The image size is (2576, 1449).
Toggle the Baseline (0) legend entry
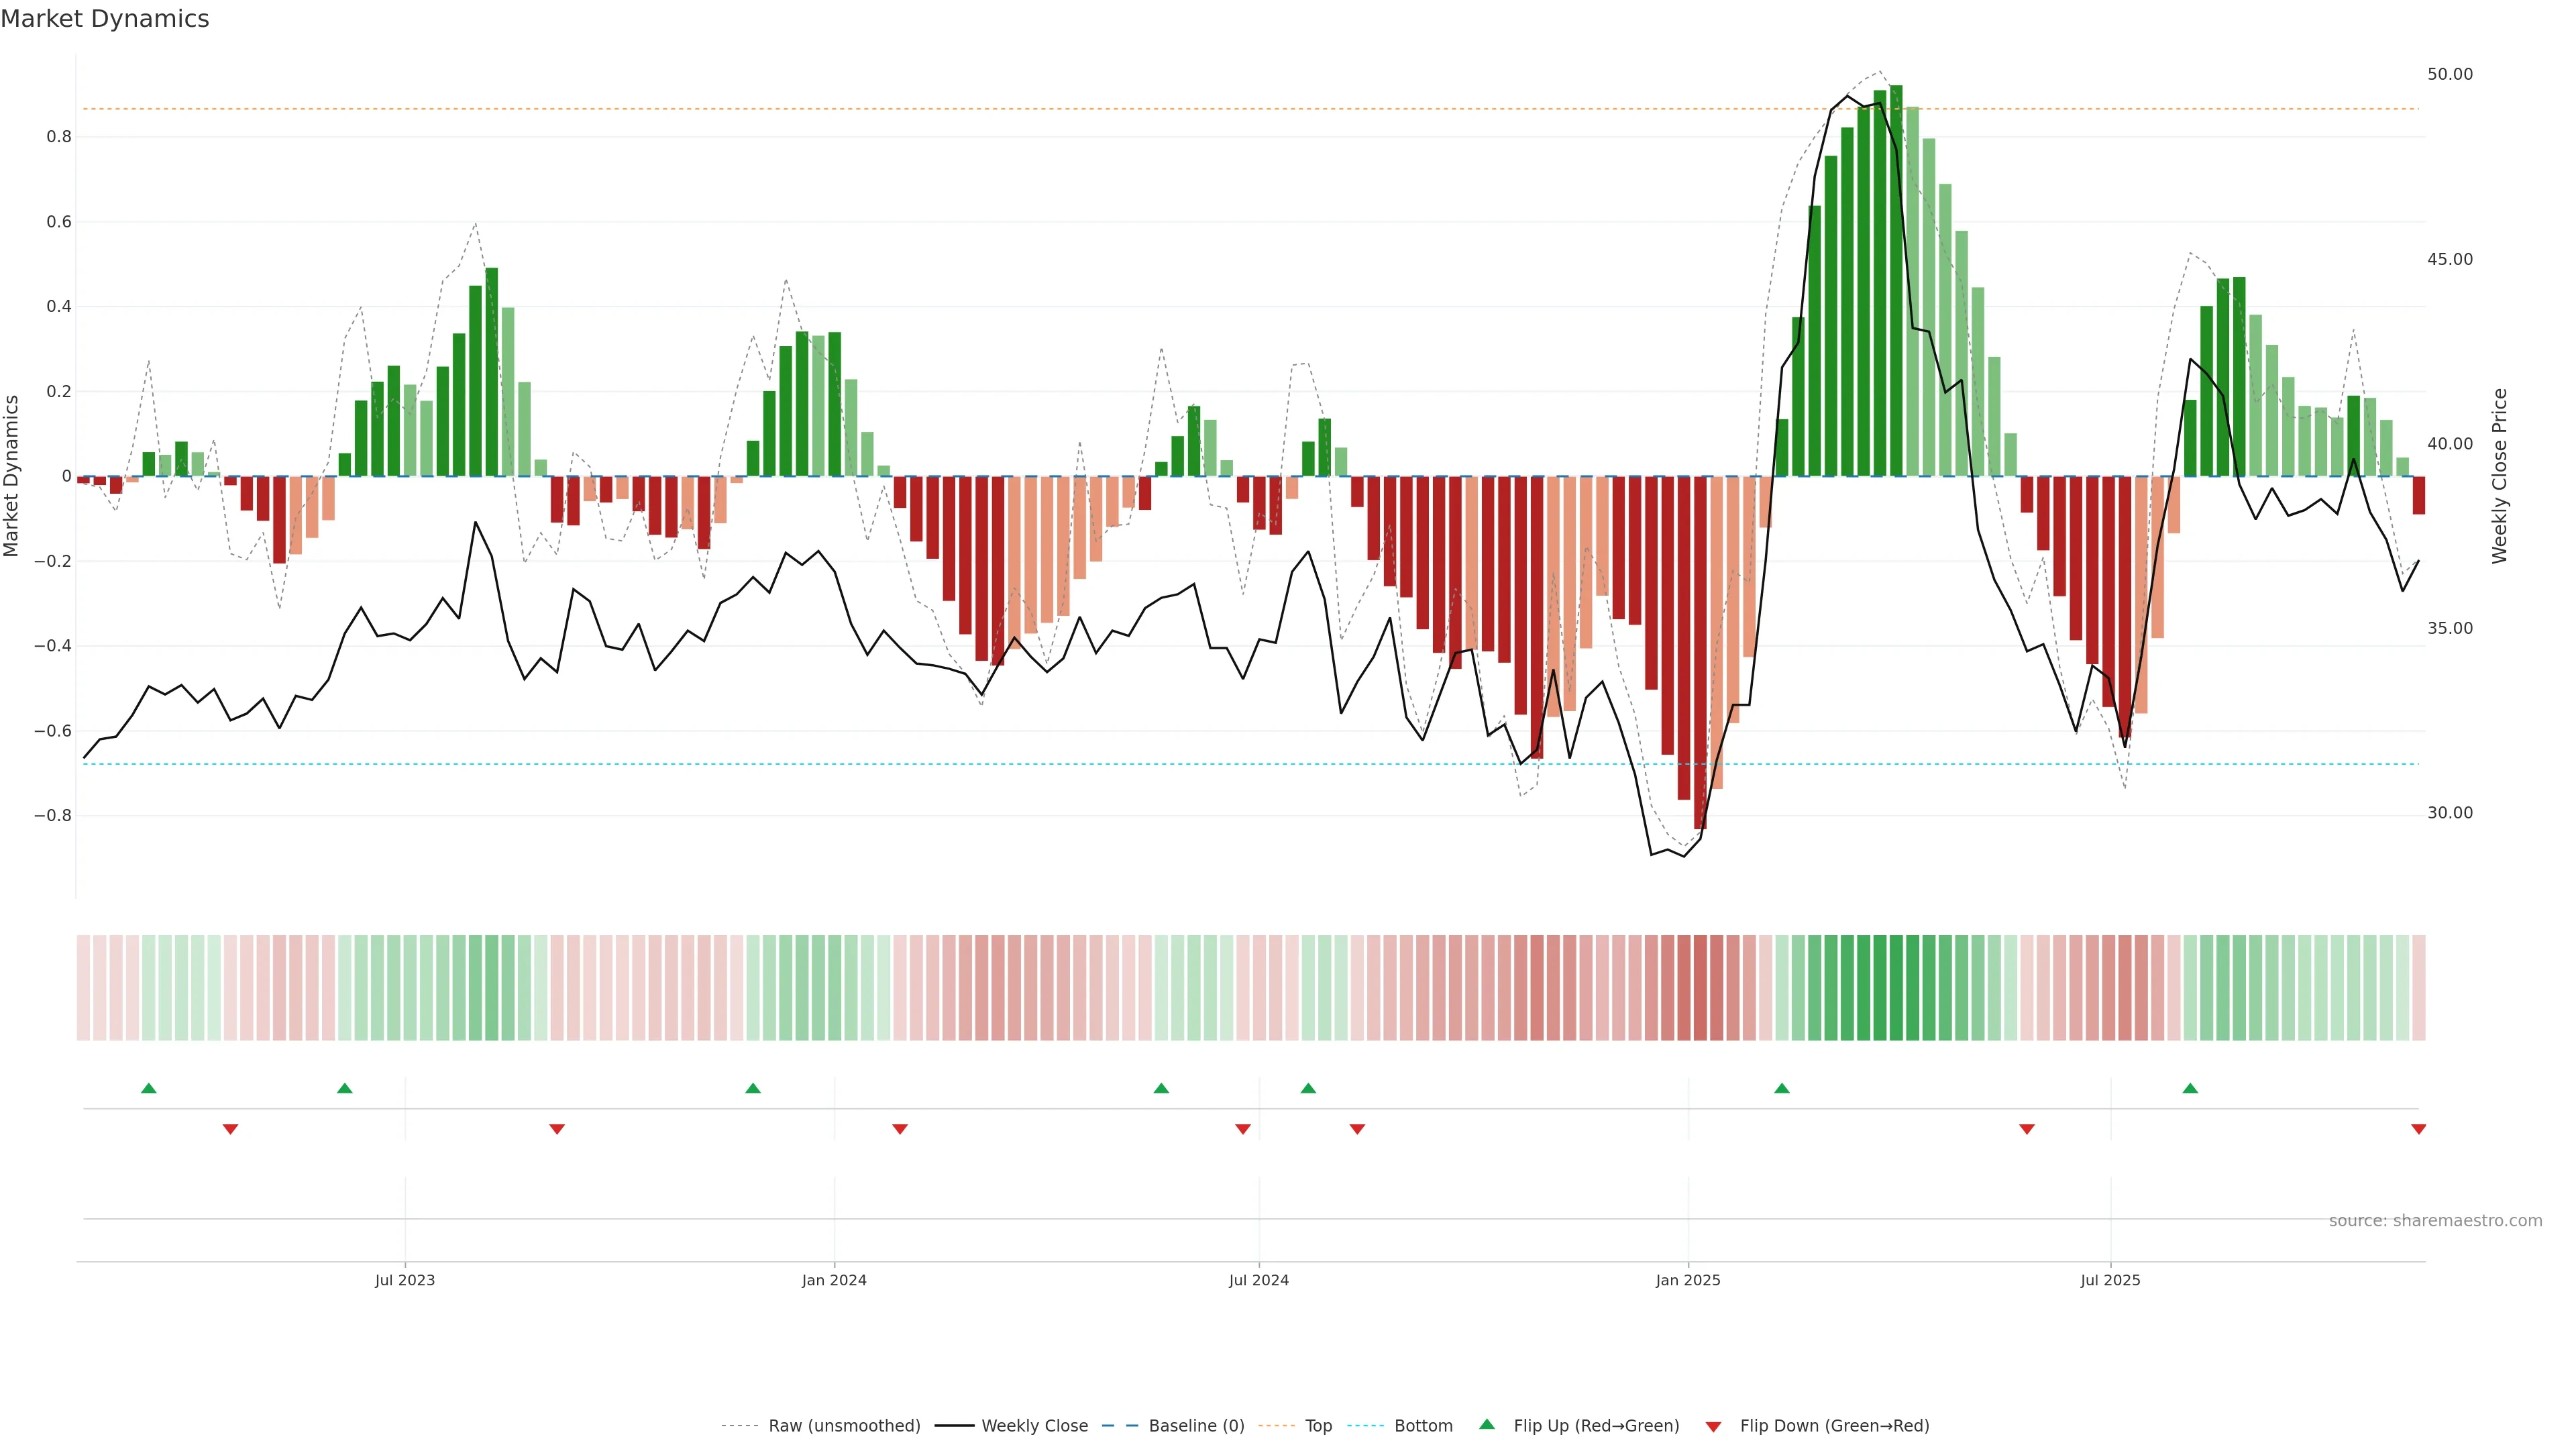coord(1196,1426)
